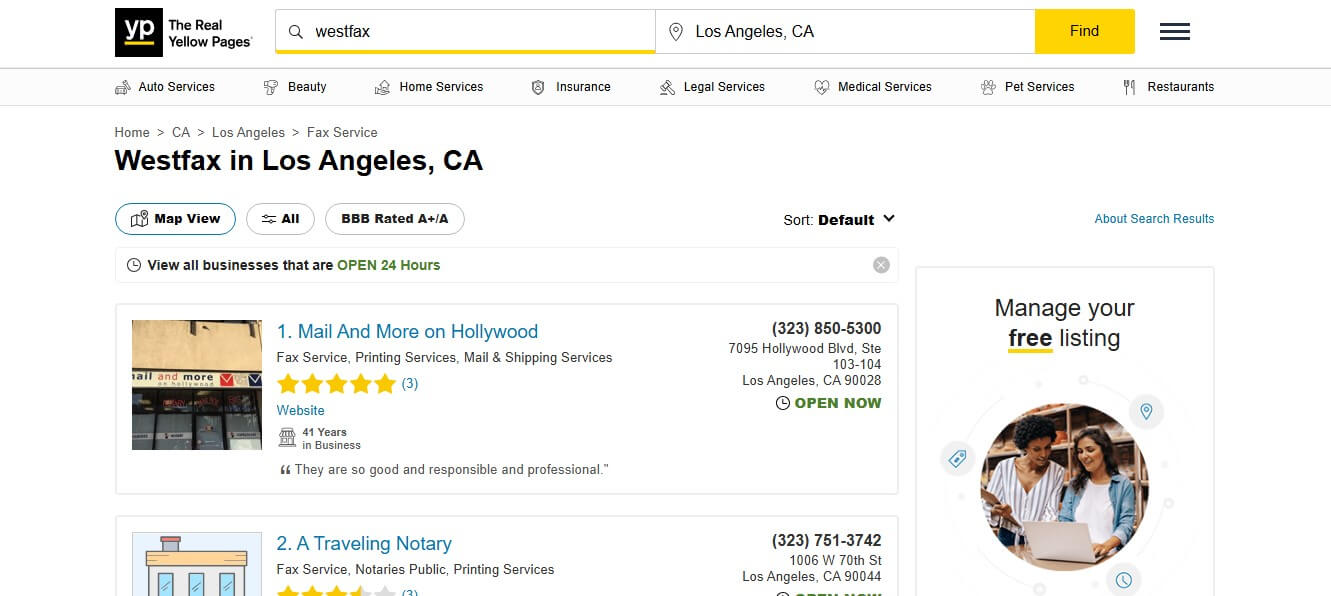Toggle the Map View option

click(175, 218)
